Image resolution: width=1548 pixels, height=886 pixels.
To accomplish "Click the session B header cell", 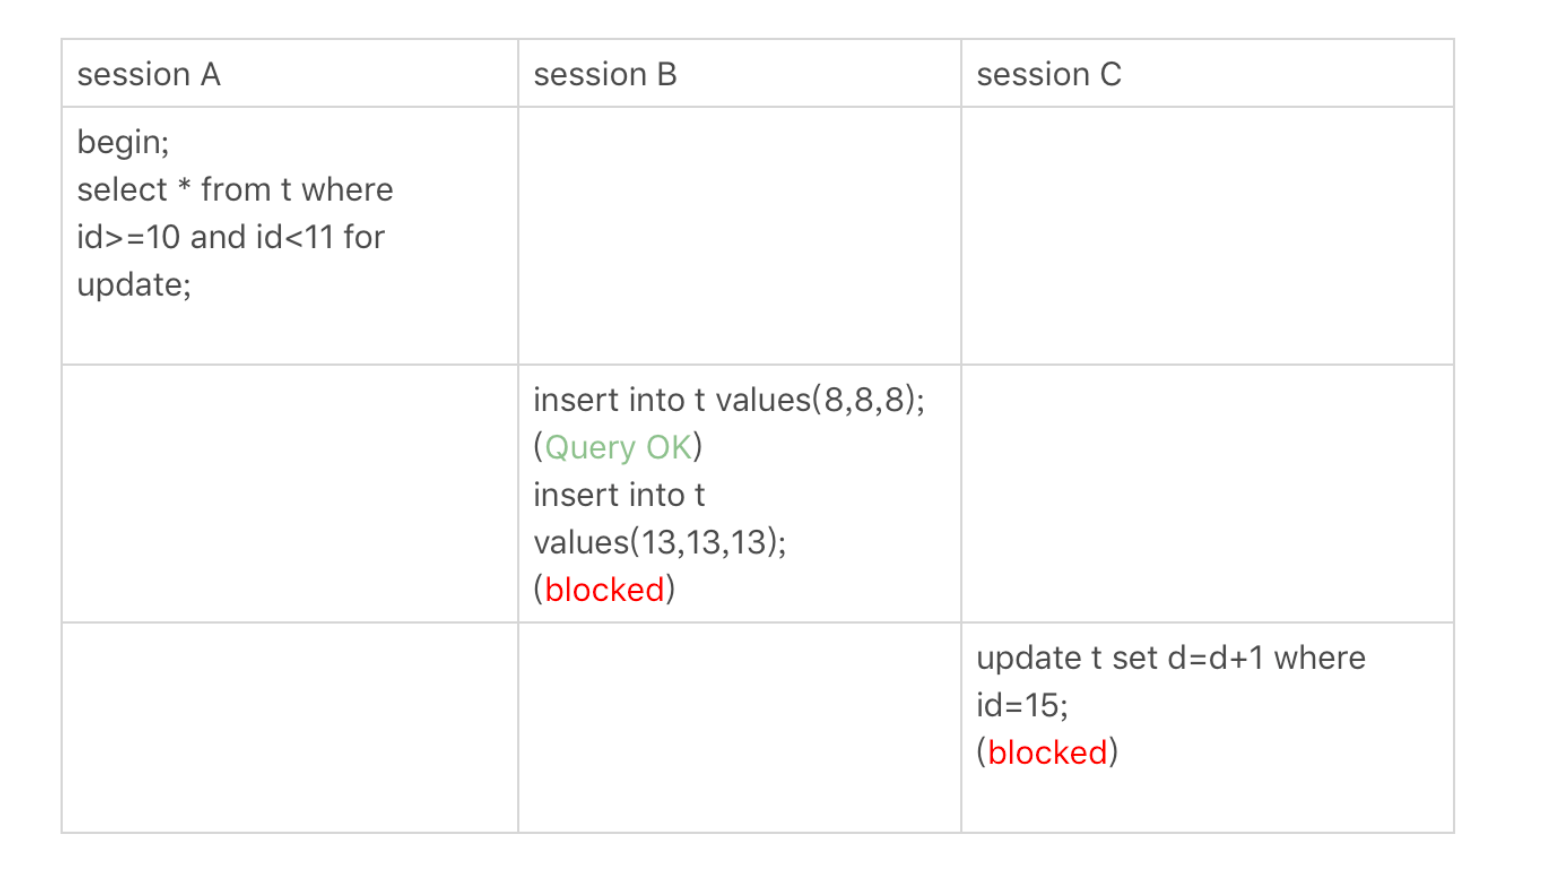I will pos(739,73).
